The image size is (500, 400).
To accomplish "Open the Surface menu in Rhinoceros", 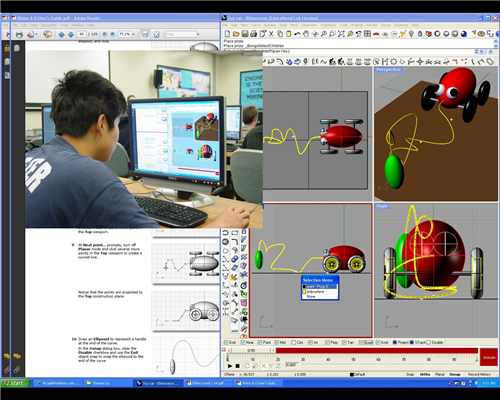I will pos(270,25).
